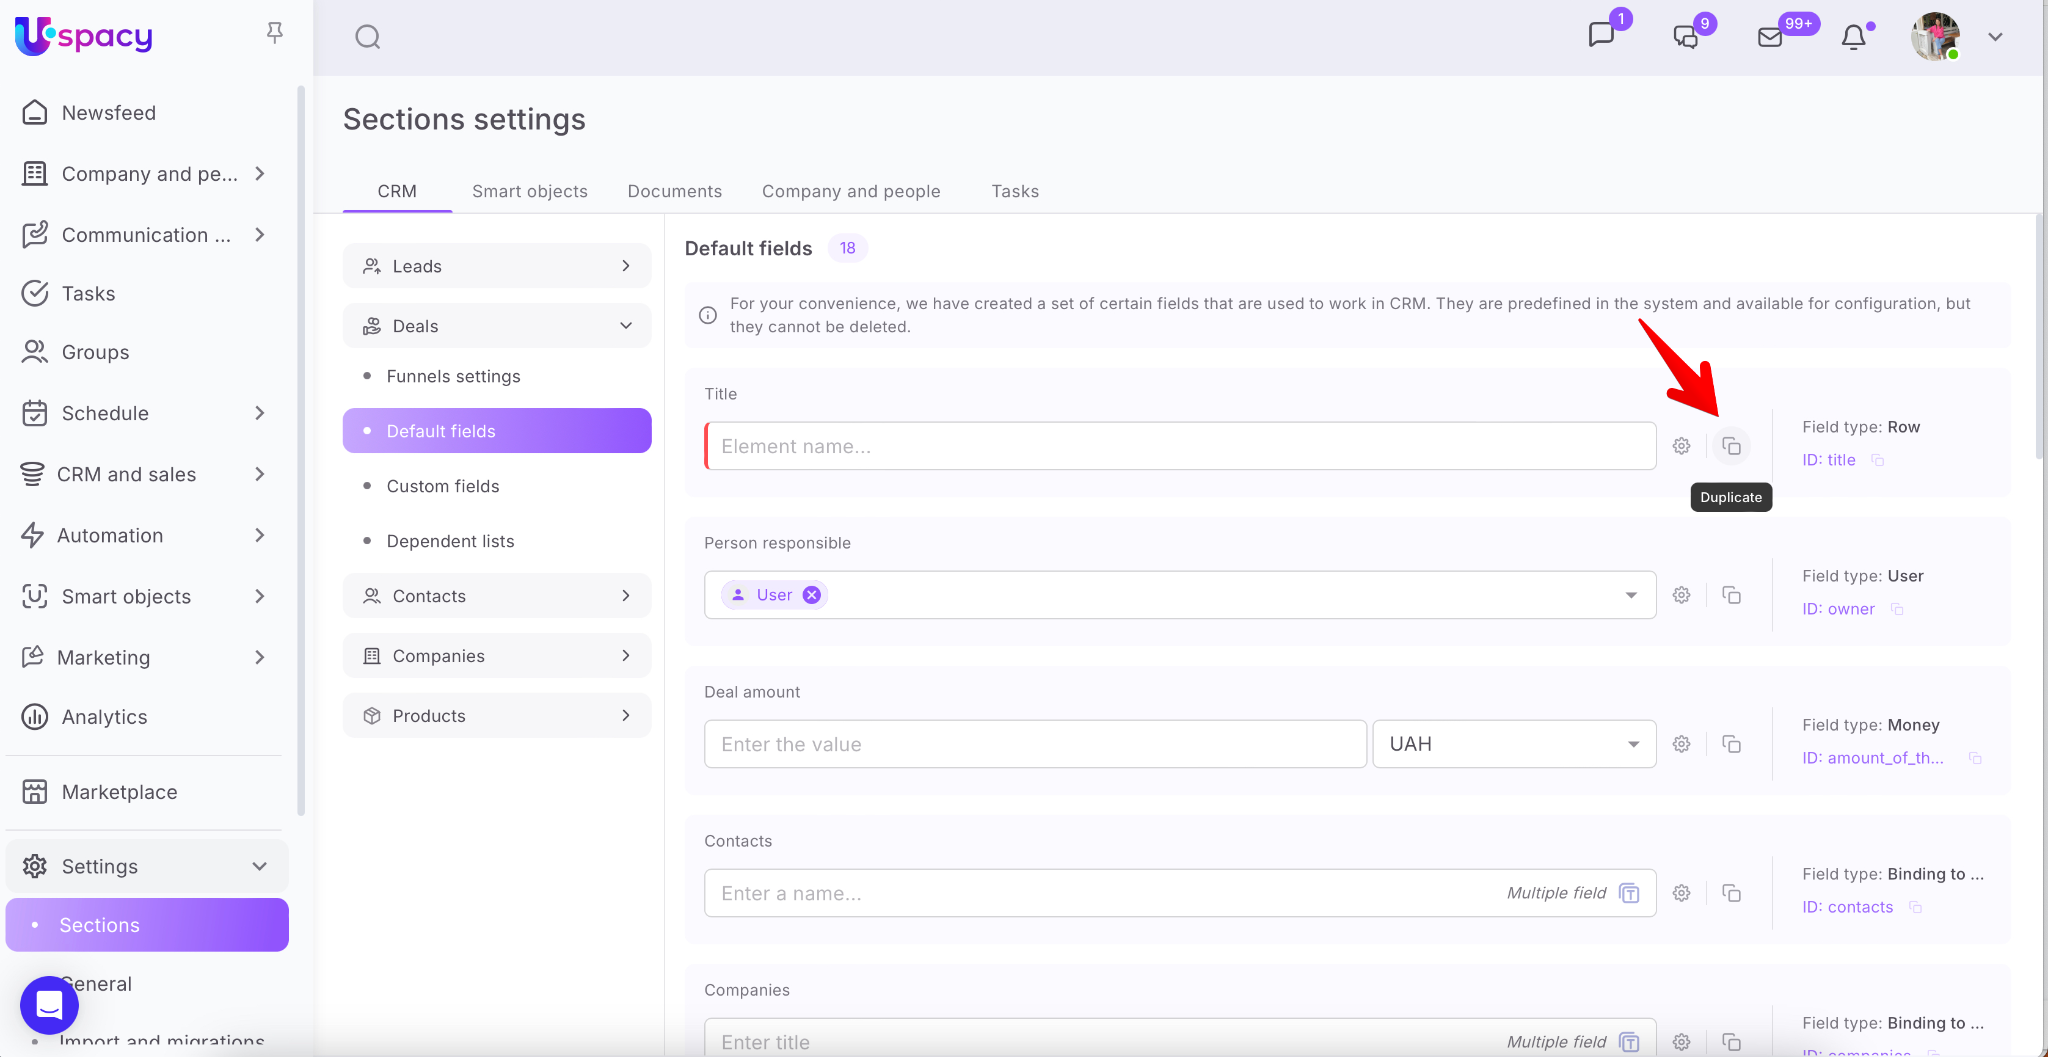Switch to the Smart objects tab
Screen dimensions: 2048x1057
tap(529, 191)
